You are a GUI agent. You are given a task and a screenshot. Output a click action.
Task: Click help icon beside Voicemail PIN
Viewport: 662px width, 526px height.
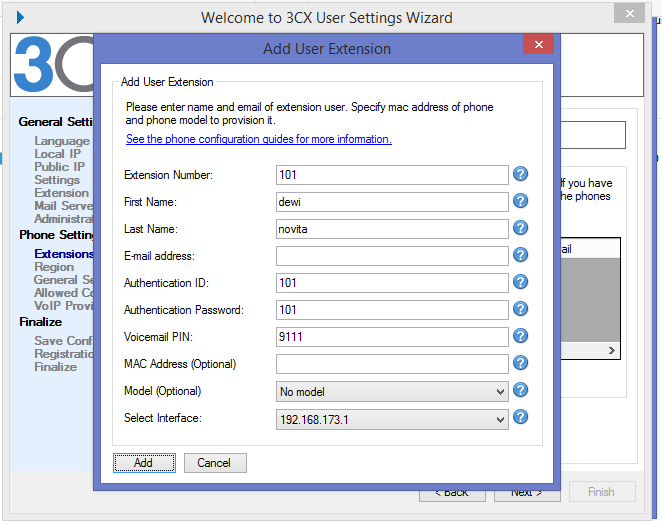tap(521, 336)
